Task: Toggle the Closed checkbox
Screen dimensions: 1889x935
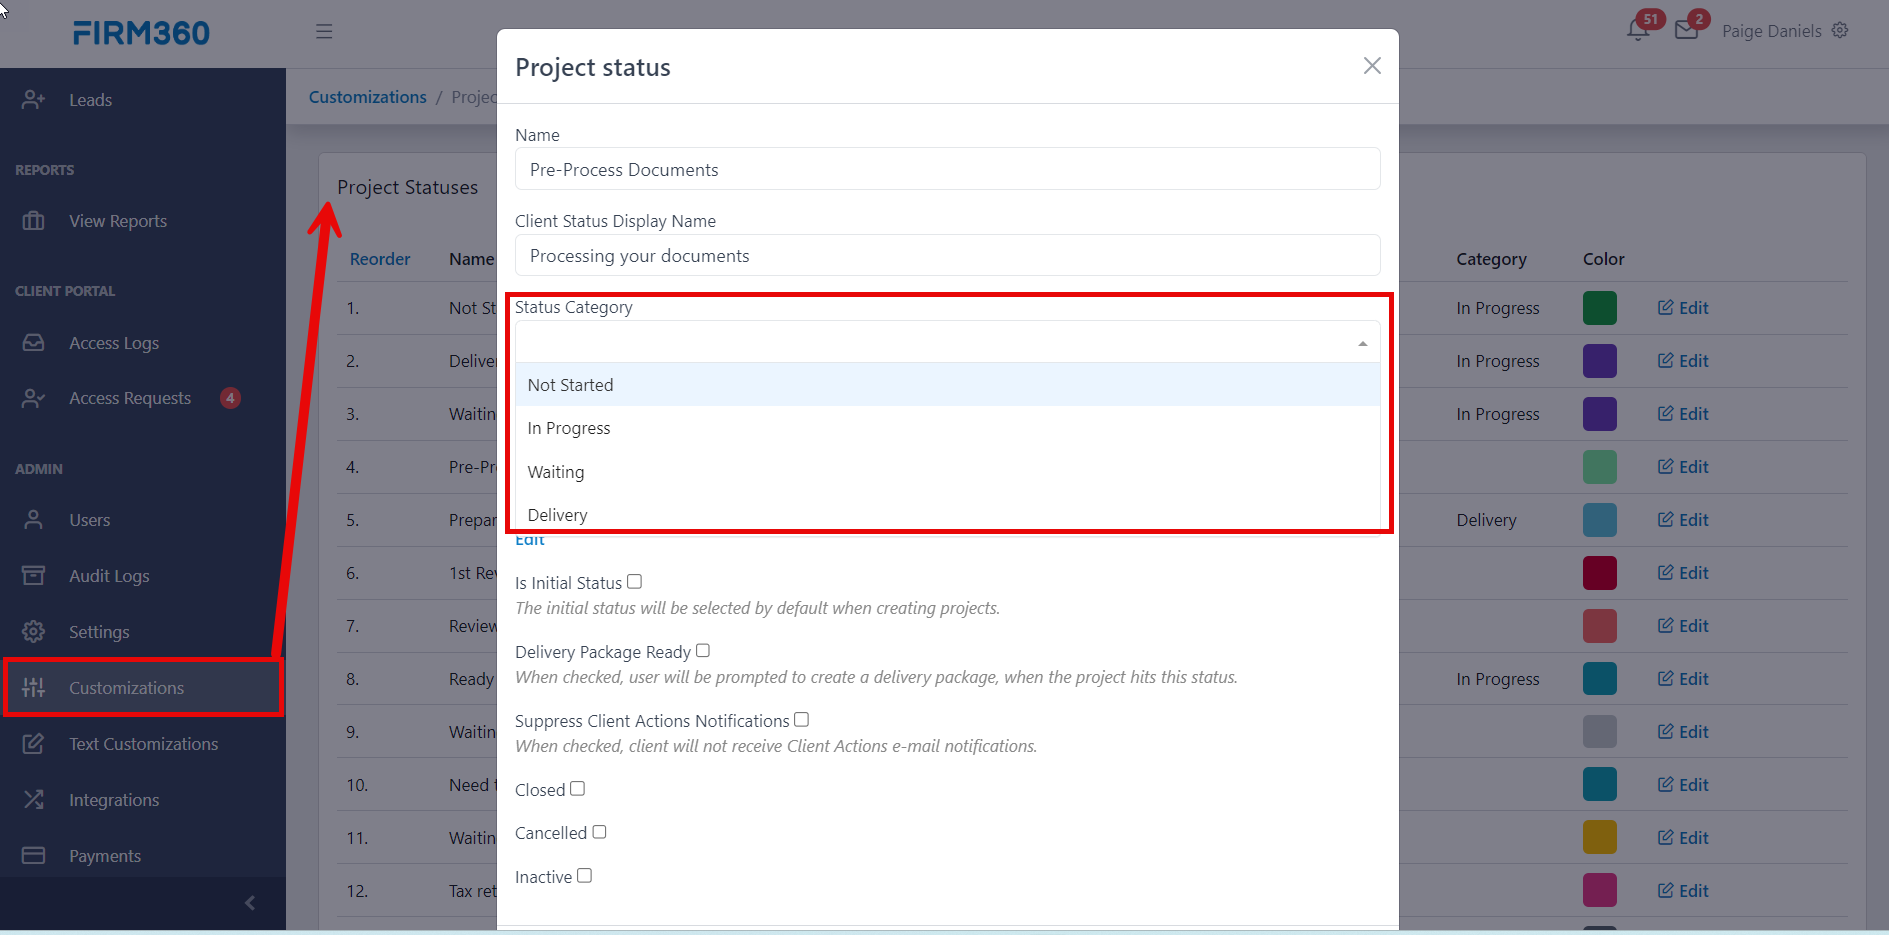Action: pyautogui.click(x=577, y=788)
